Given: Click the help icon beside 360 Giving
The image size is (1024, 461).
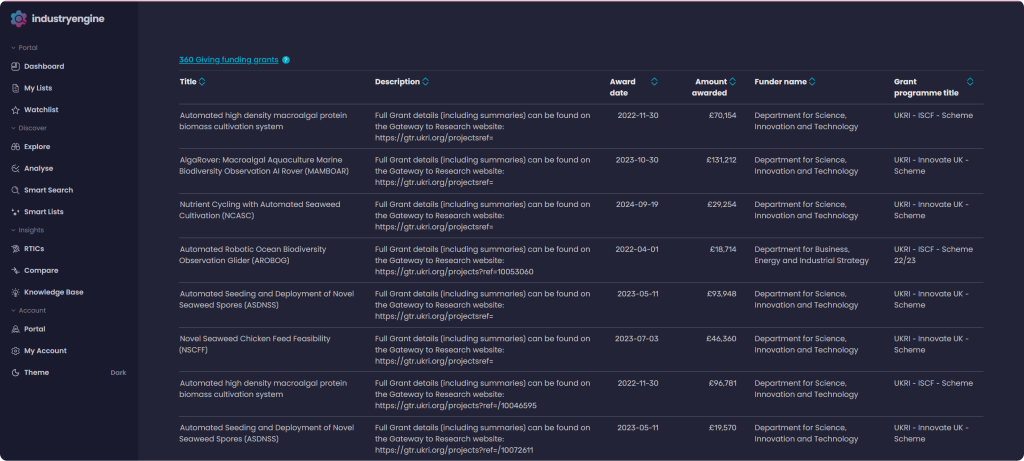Looking at the screenshot, I should coord(286,60).
